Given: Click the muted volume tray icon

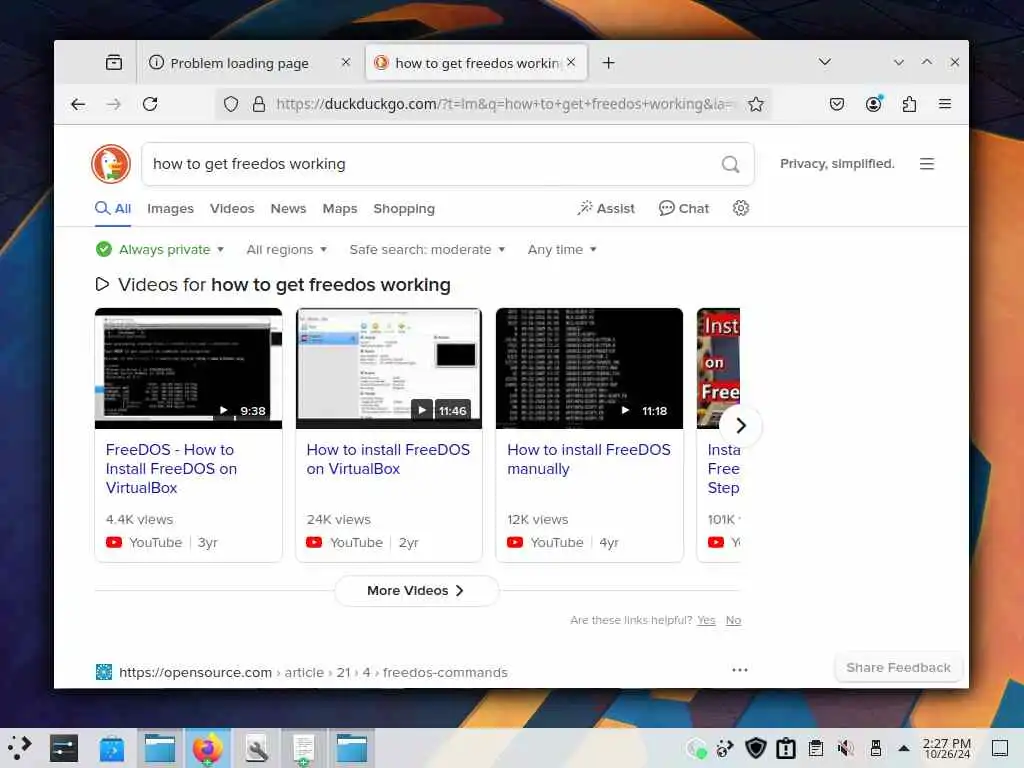Looking at the screenshot, I should coord(846,748).
